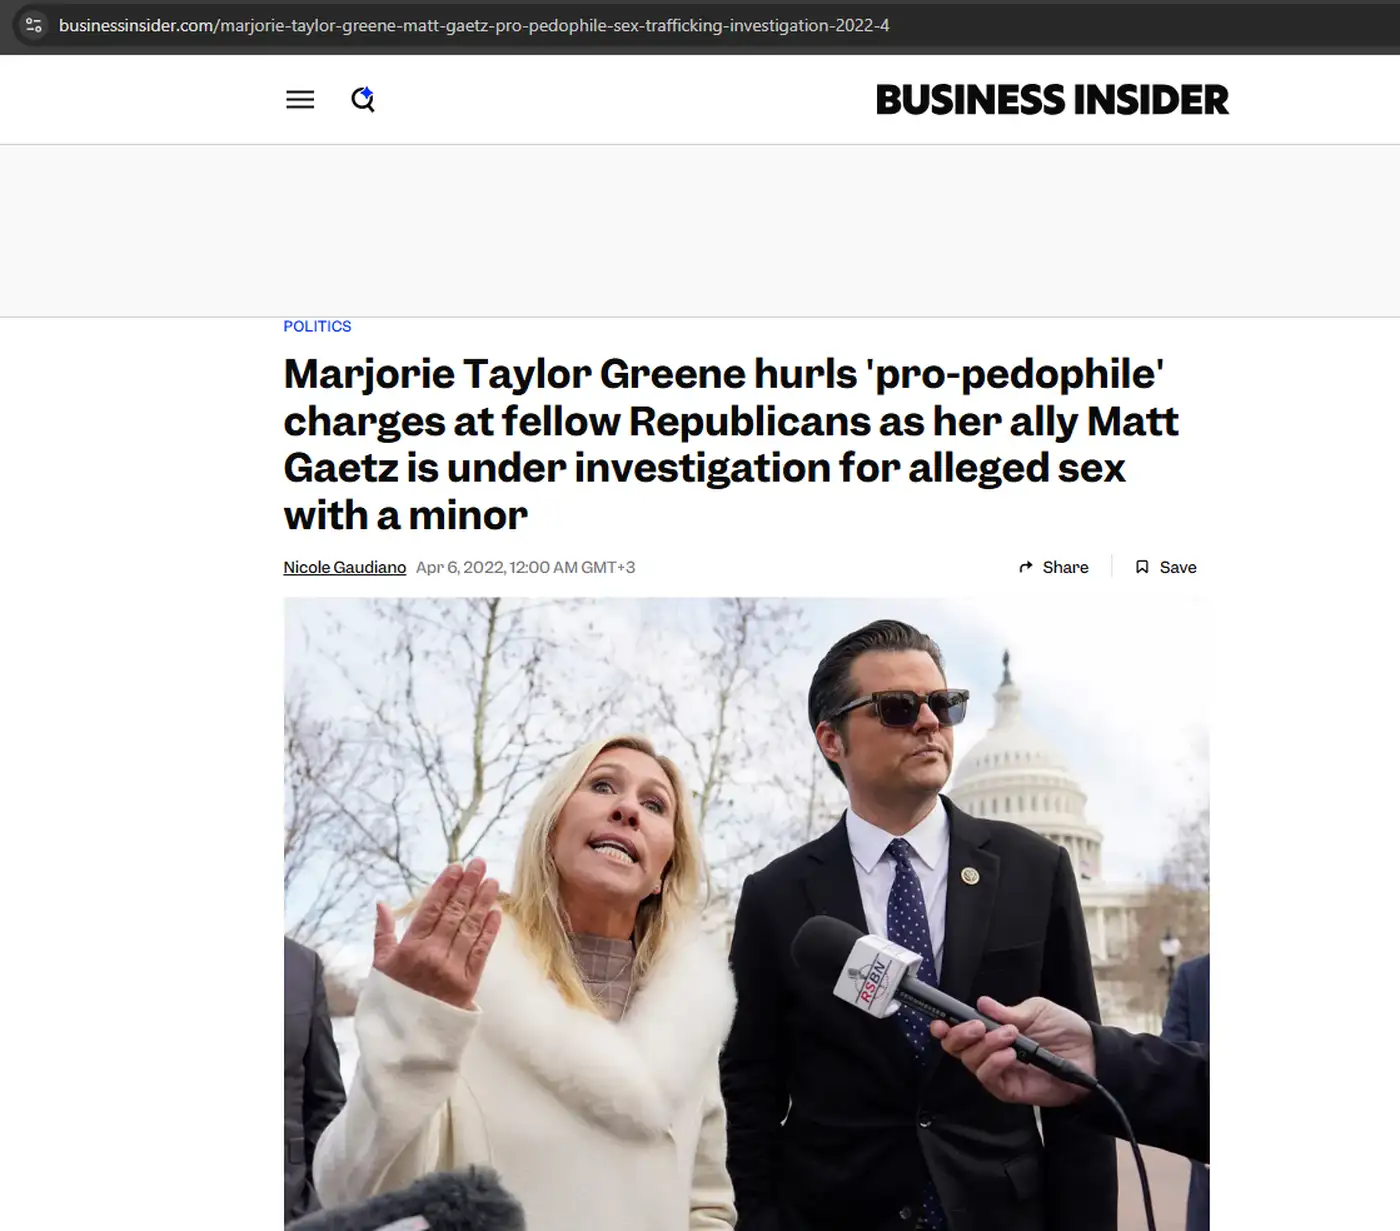Open the POLITICS category link
Screen dimensions: 1400x1231
point(317,326)
